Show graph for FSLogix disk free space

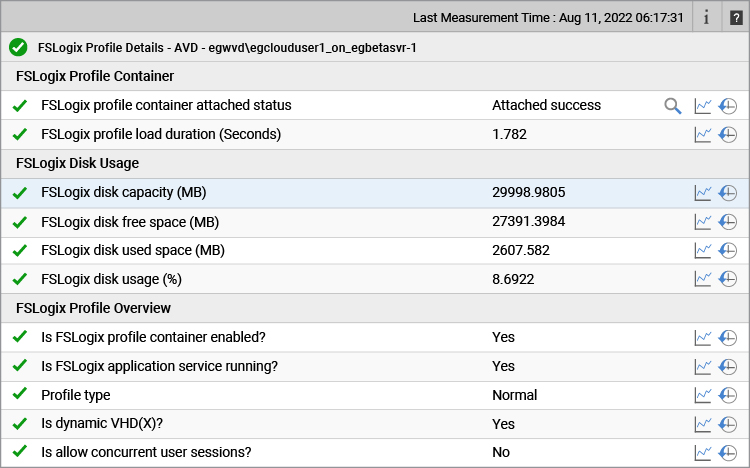point(703,222)
